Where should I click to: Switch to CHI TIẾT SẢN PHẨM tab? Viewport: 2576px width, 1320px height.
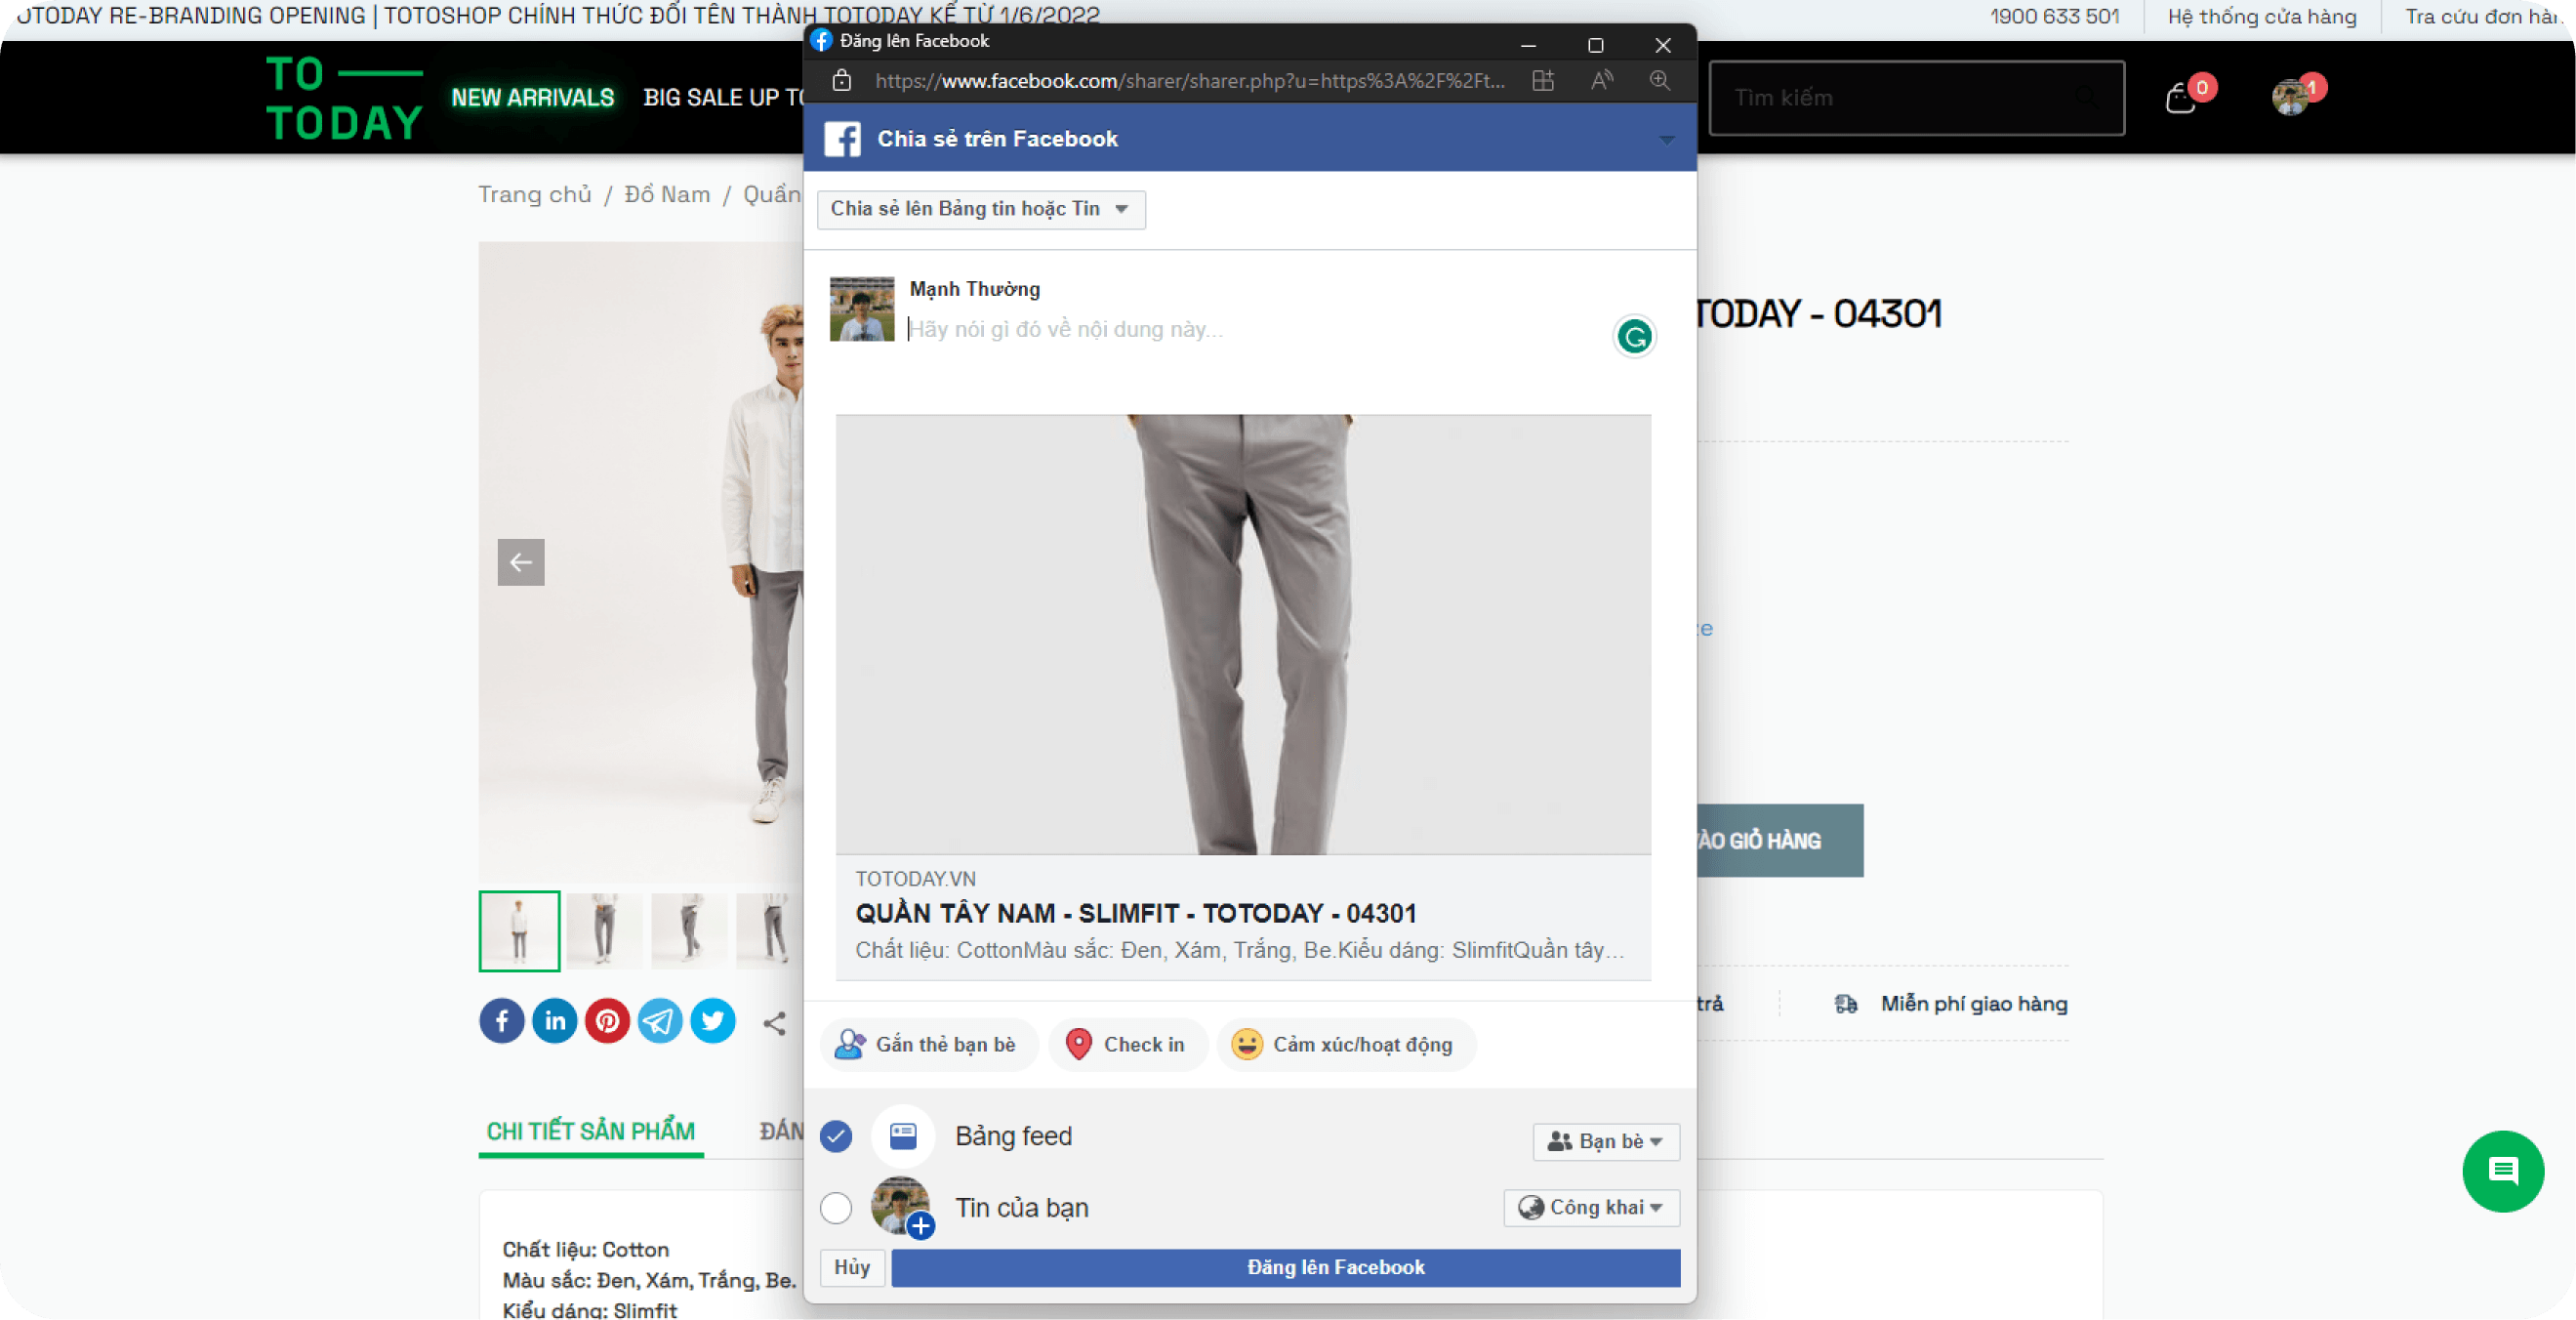pos(591,1131)
